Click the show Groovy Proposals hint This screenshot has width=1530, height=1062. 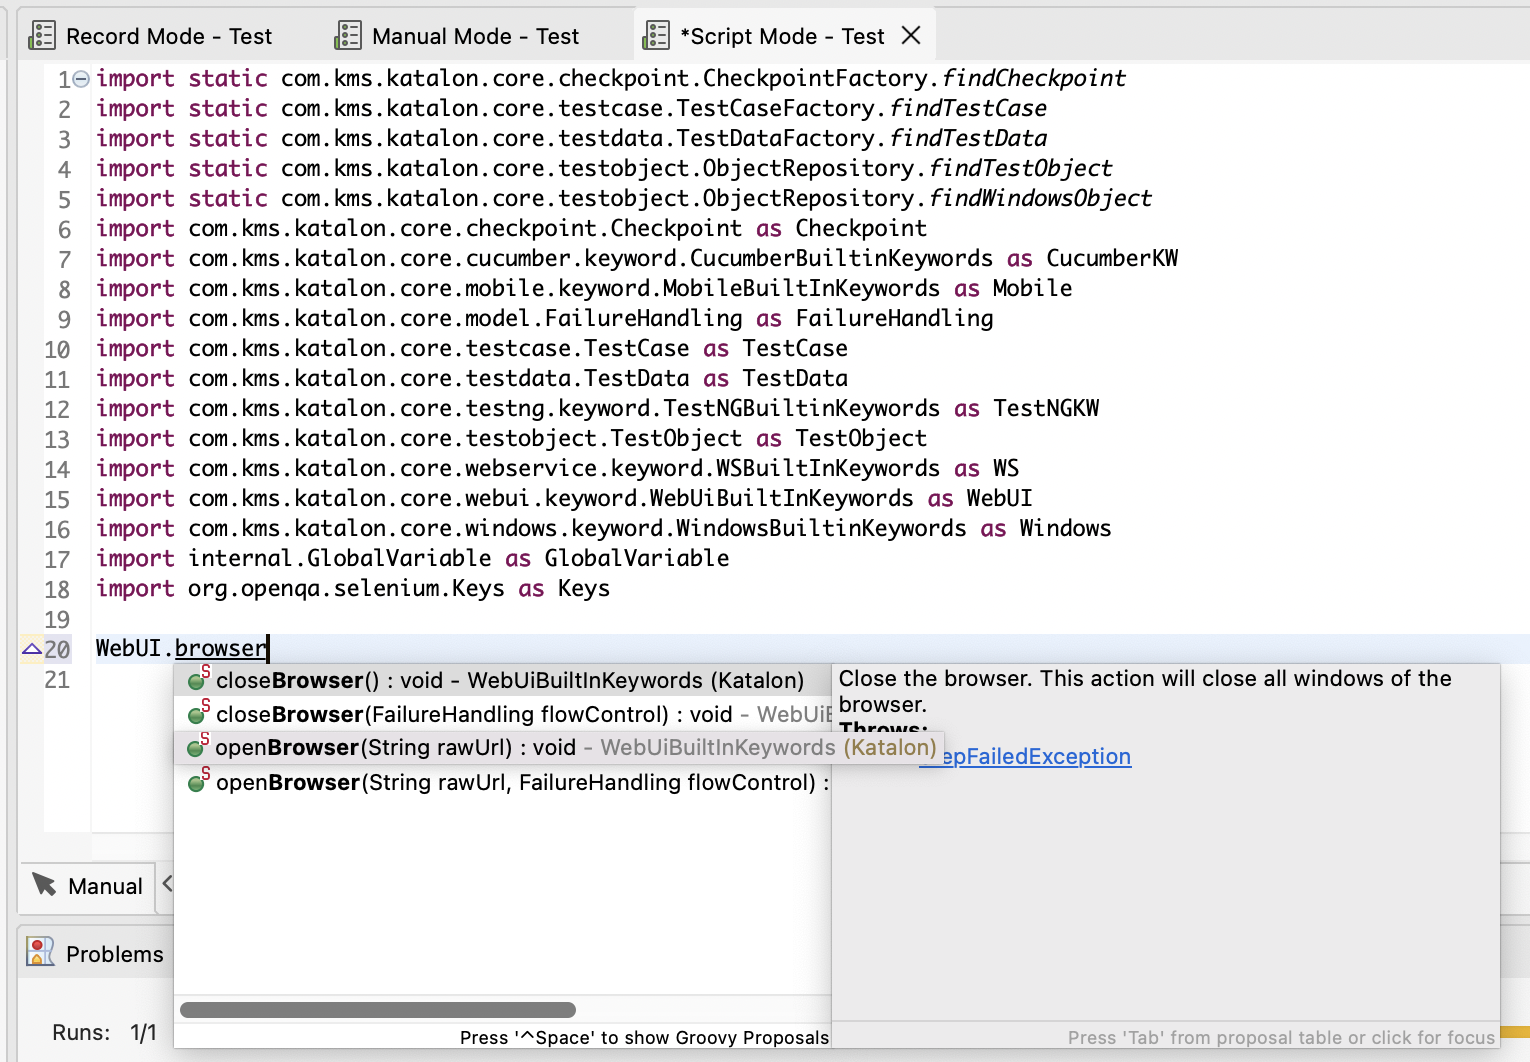tap(644, 1038)
